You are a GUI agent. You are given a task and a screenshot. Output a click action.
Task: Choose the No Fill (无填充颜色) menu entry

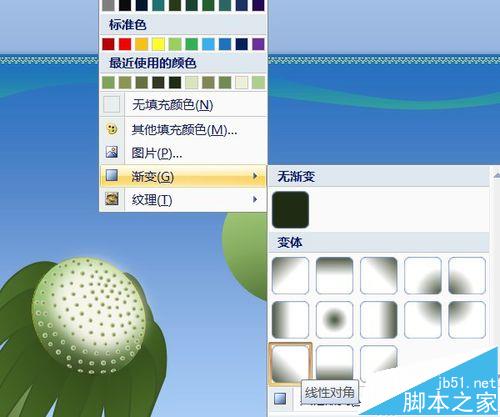183,105
